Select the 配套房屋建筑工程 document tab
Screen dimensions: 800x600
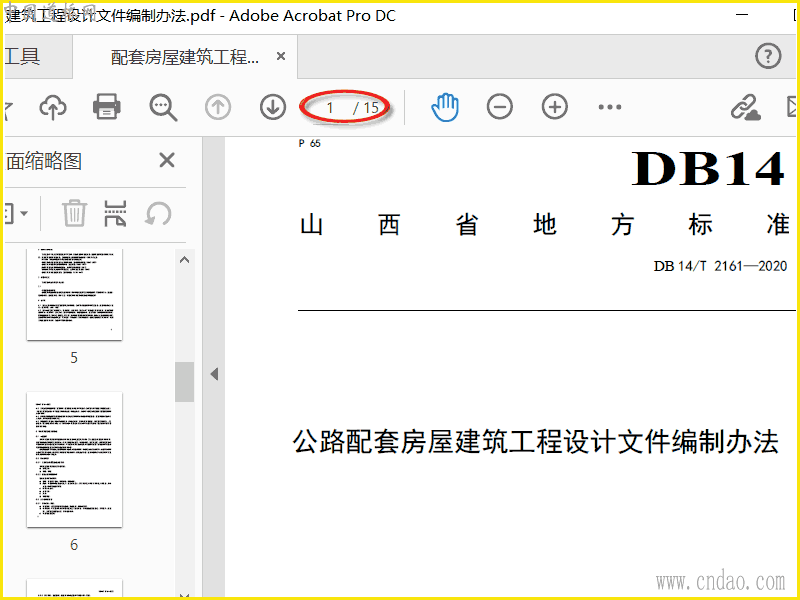pos(185,57)
